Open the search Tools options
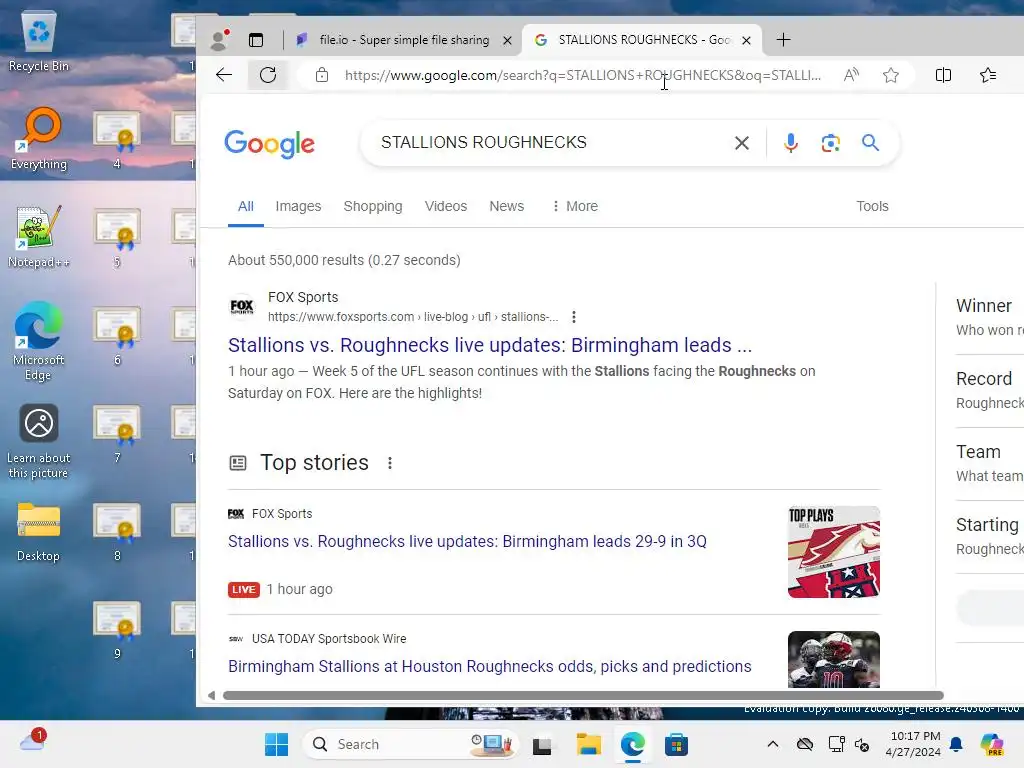 click(x=872, y=206)
